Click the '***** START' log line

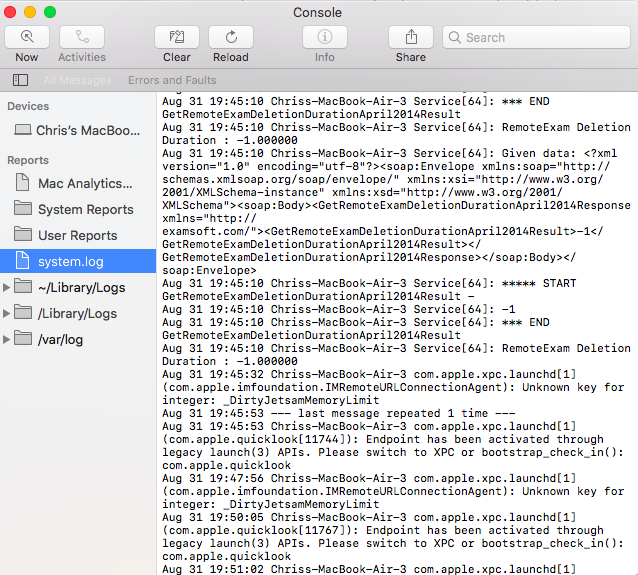369,290
